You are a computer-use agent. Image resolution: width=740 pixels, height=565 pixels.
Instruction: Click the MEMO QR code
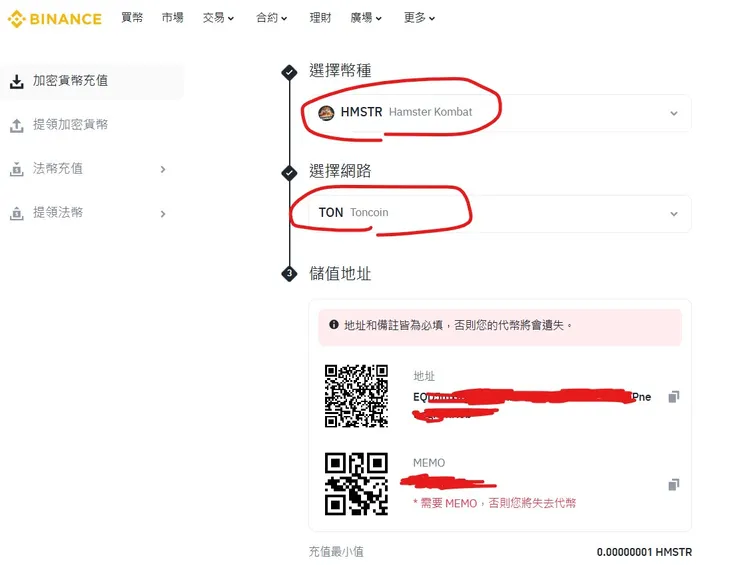pos(356,484)
